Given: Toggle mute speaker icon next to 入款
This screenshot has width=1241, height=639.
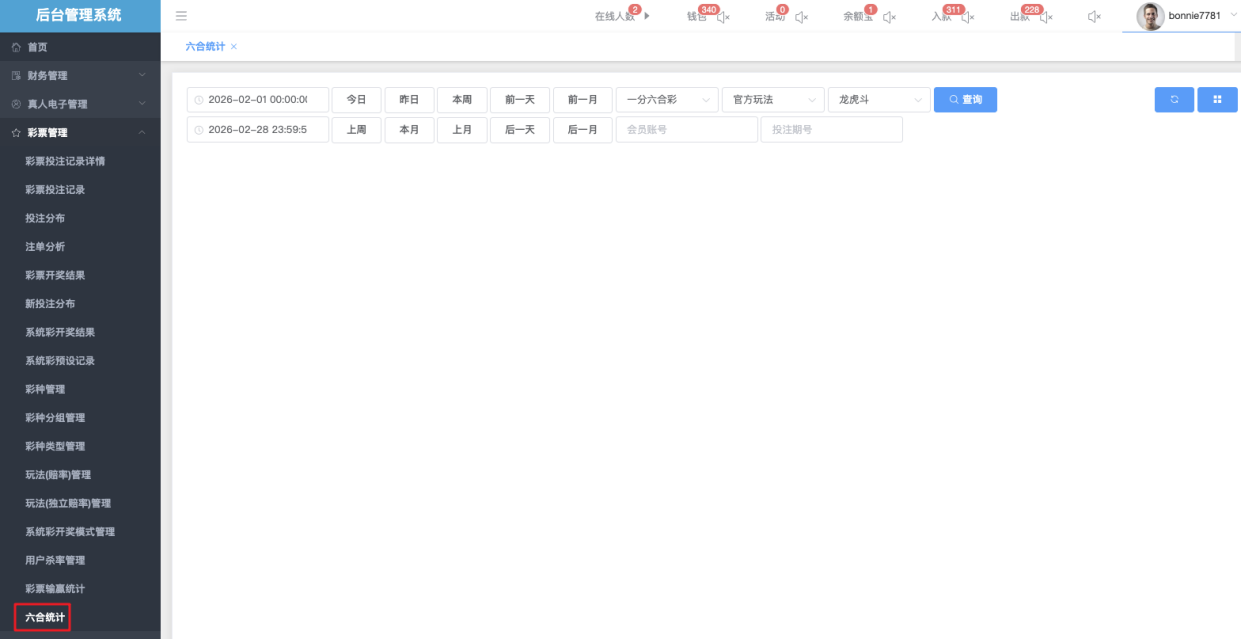Looking at the screenshot, I should (967, 17).
